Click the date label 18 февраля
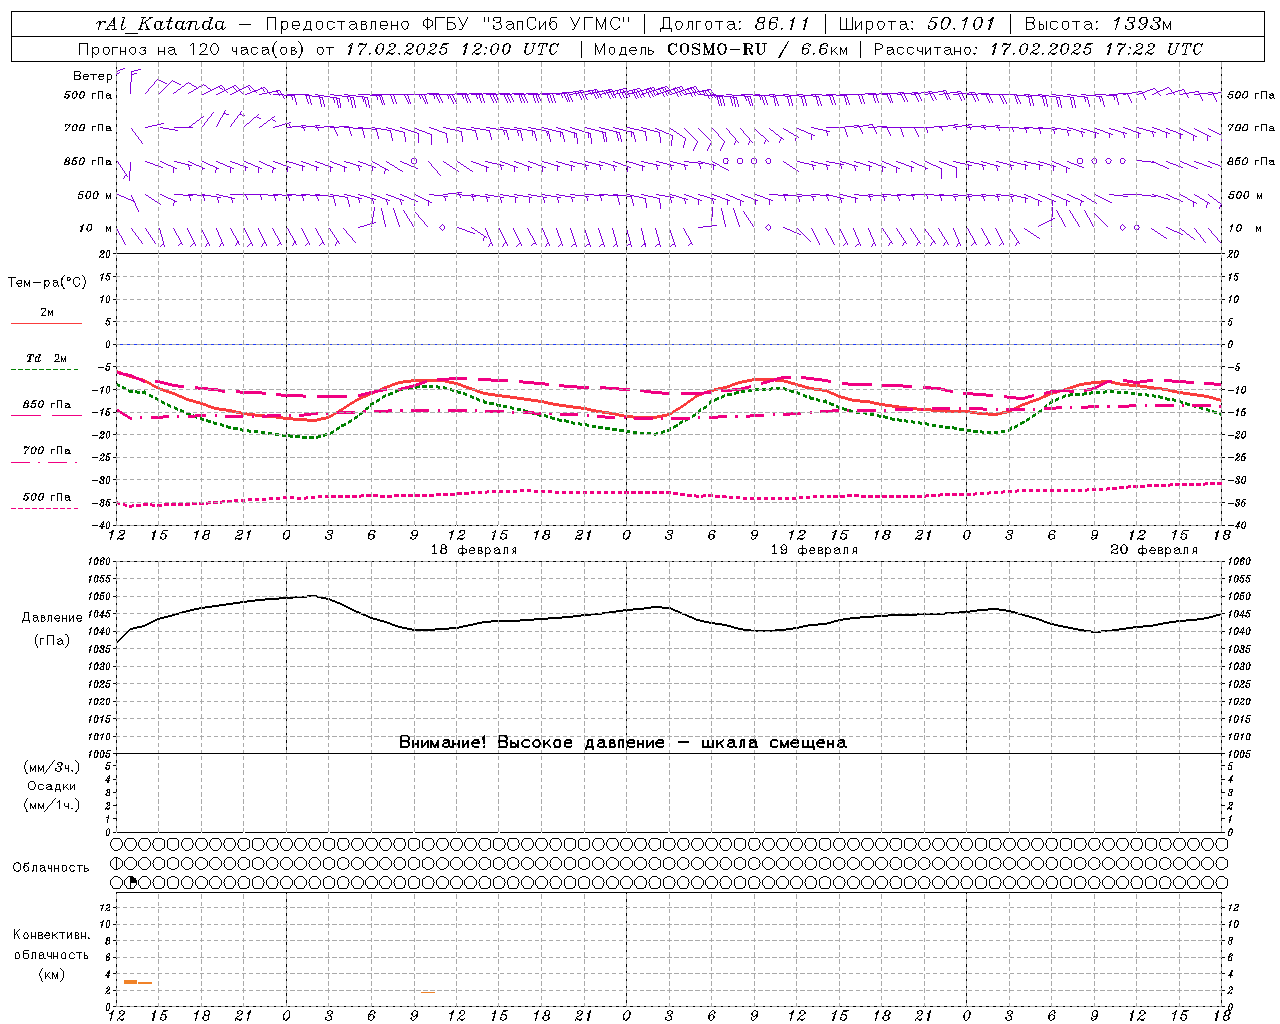This screenshot has height=1024, width=1280. coord(474,550)
